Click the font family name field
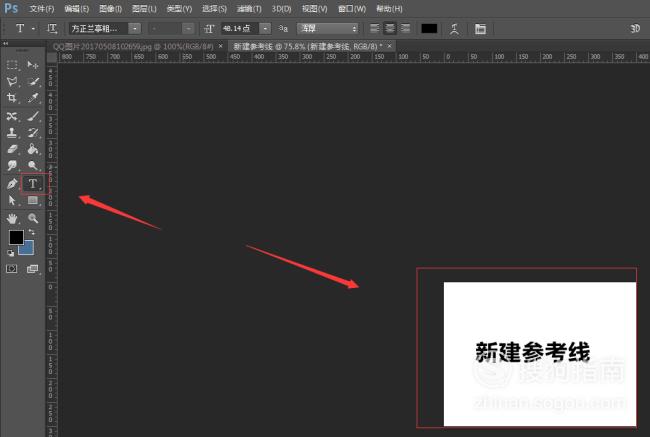Screen dimensions: 650x437 tap(99, 29)
